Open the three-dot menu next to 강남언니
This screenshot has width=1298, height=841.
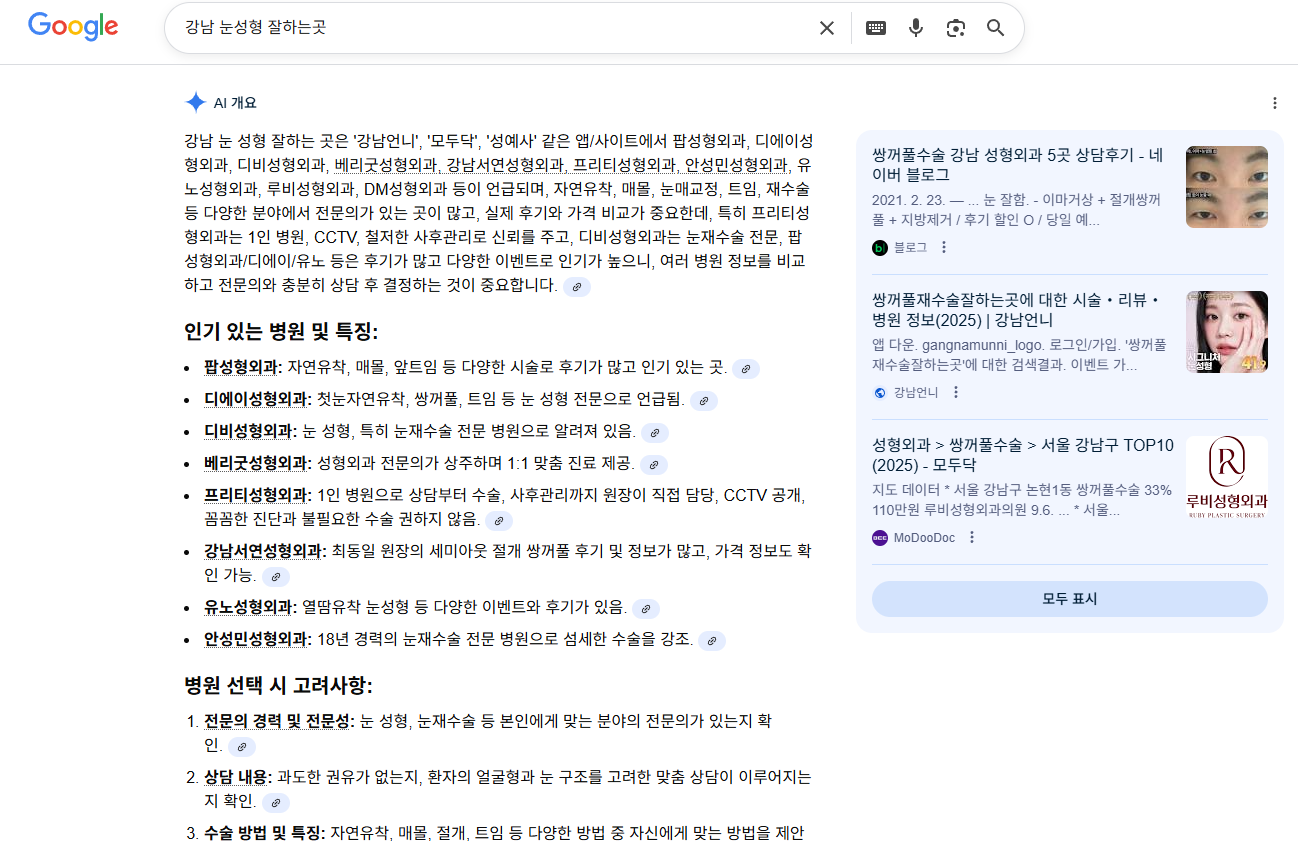[957, 392]
